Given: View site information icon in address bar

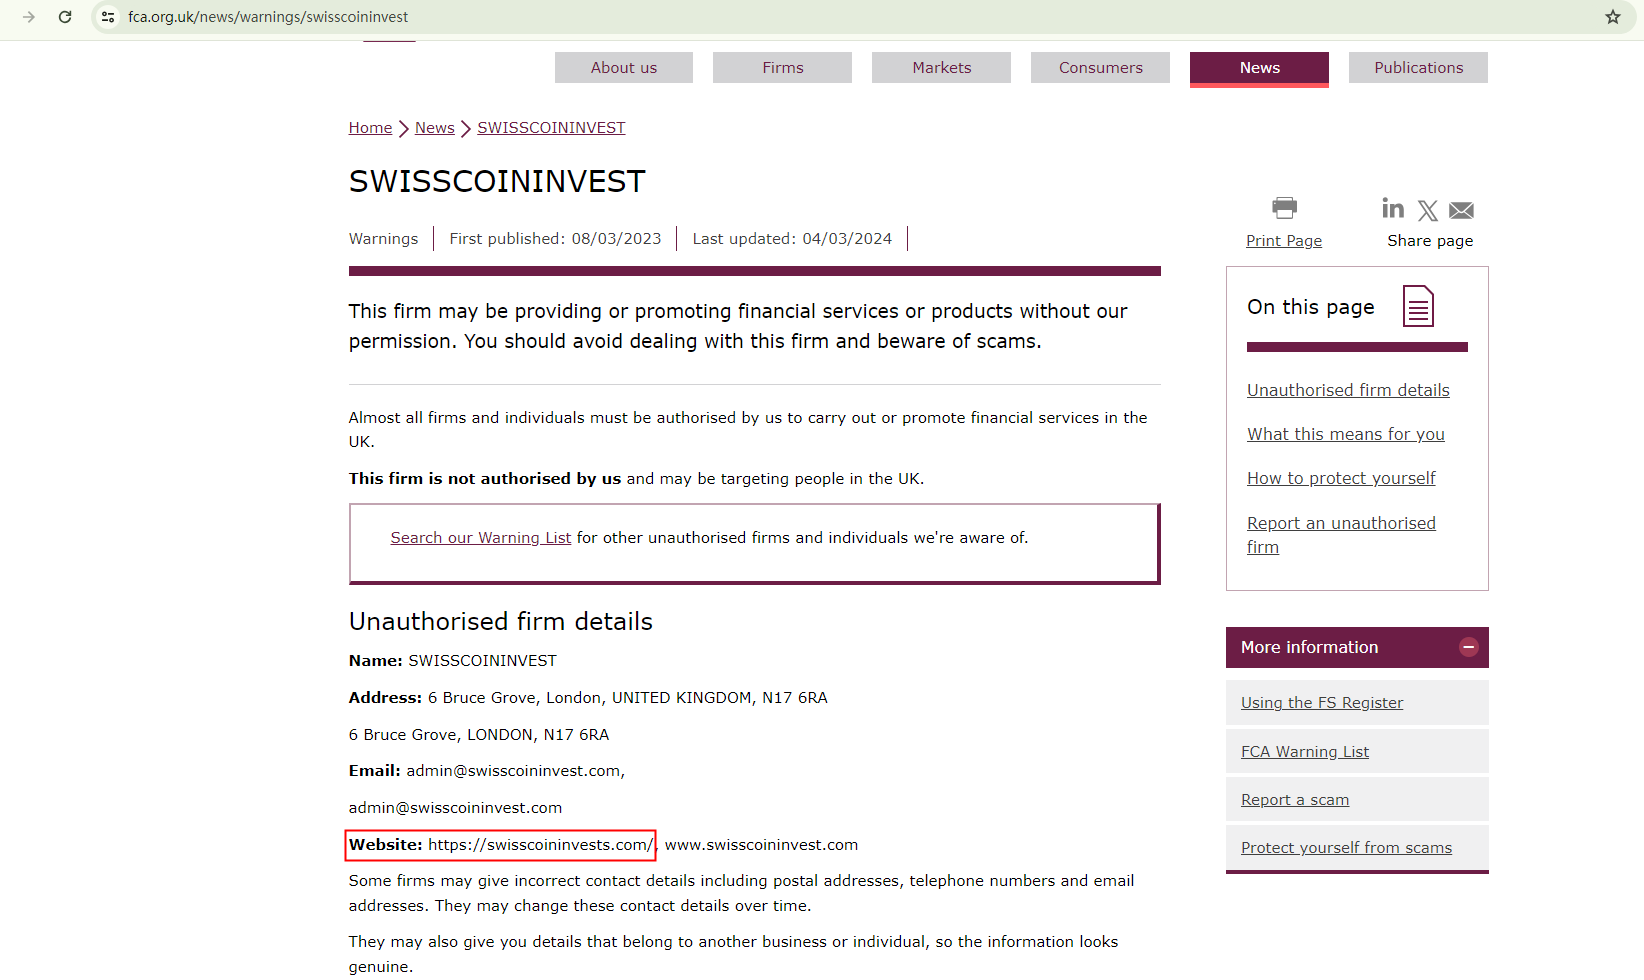Looking at the screenshot, I should (x=108, y=17).
